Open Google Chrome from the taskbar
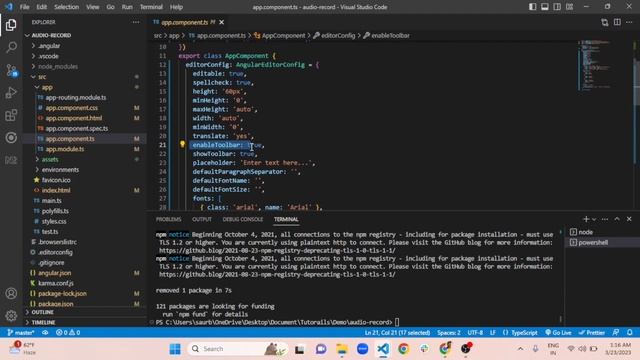The height and width of the screenshot is (360, 640). [403, 349]
